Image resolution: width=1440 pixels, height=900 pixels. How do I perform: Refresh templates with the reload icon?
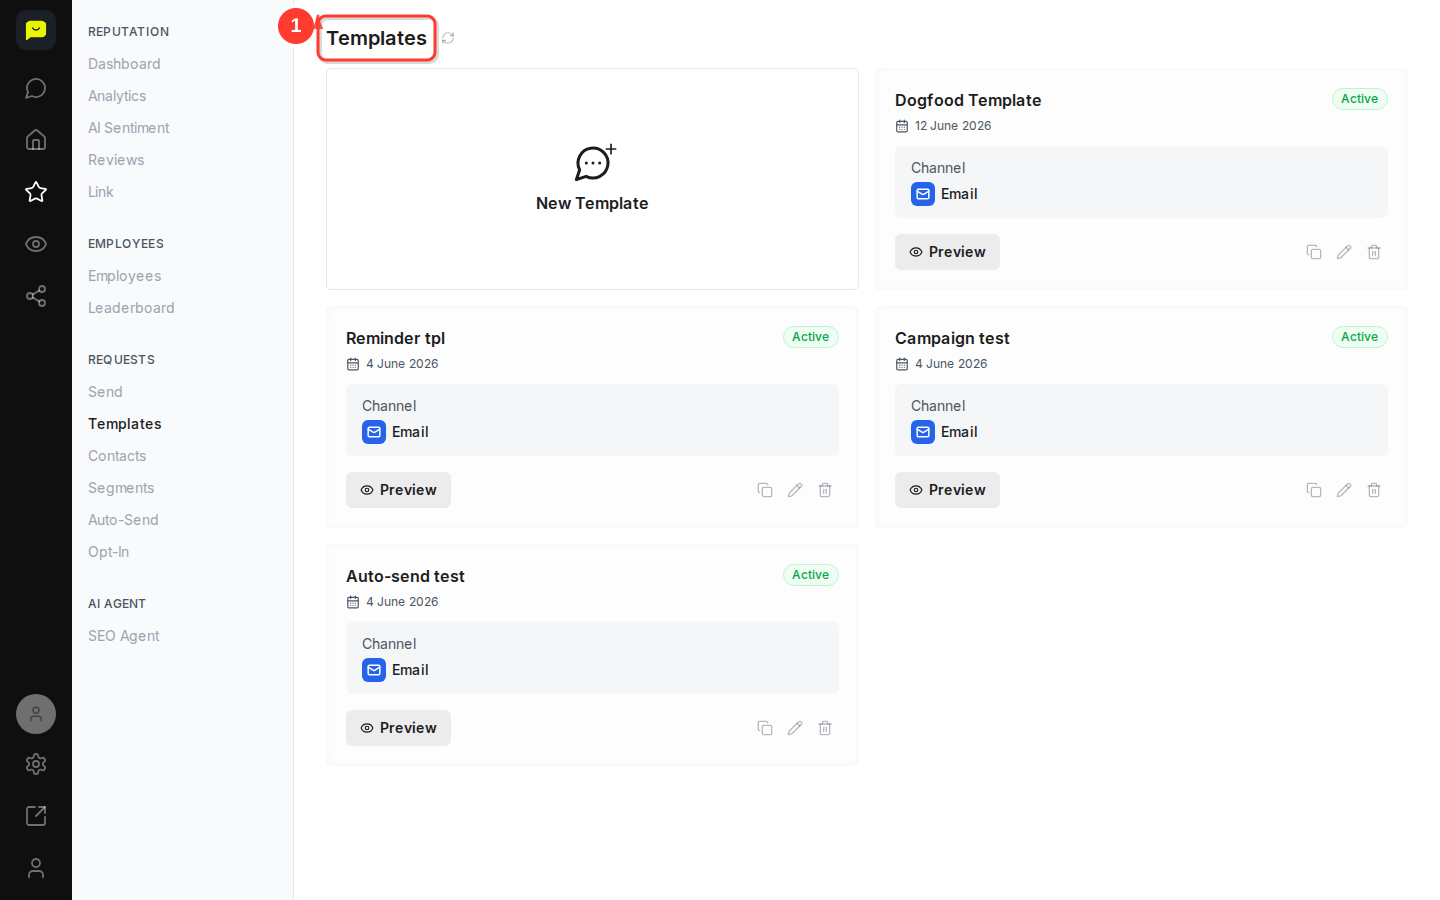448,38
